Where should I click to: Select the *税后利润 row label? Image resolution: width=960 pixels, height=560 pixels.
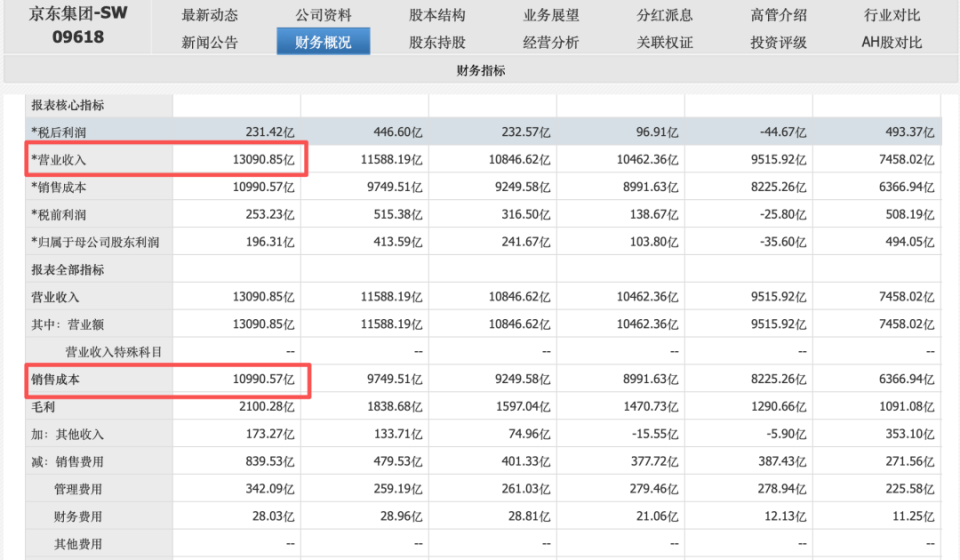point(59,132)
